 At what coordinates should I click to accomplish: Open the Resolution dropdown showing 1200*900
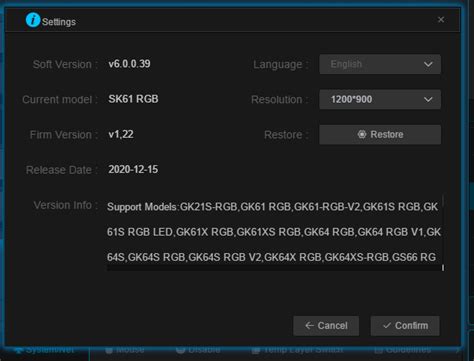pos(380,99)
